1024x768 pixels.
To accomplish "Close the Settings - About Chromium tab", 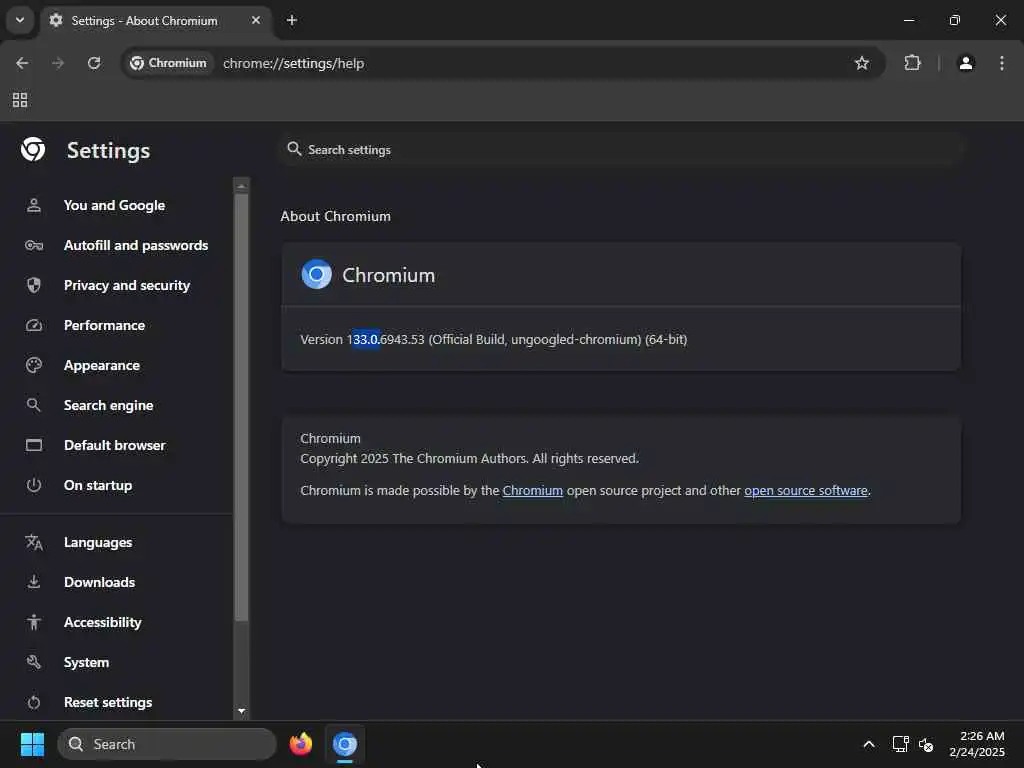I will (x=256, y=20).
